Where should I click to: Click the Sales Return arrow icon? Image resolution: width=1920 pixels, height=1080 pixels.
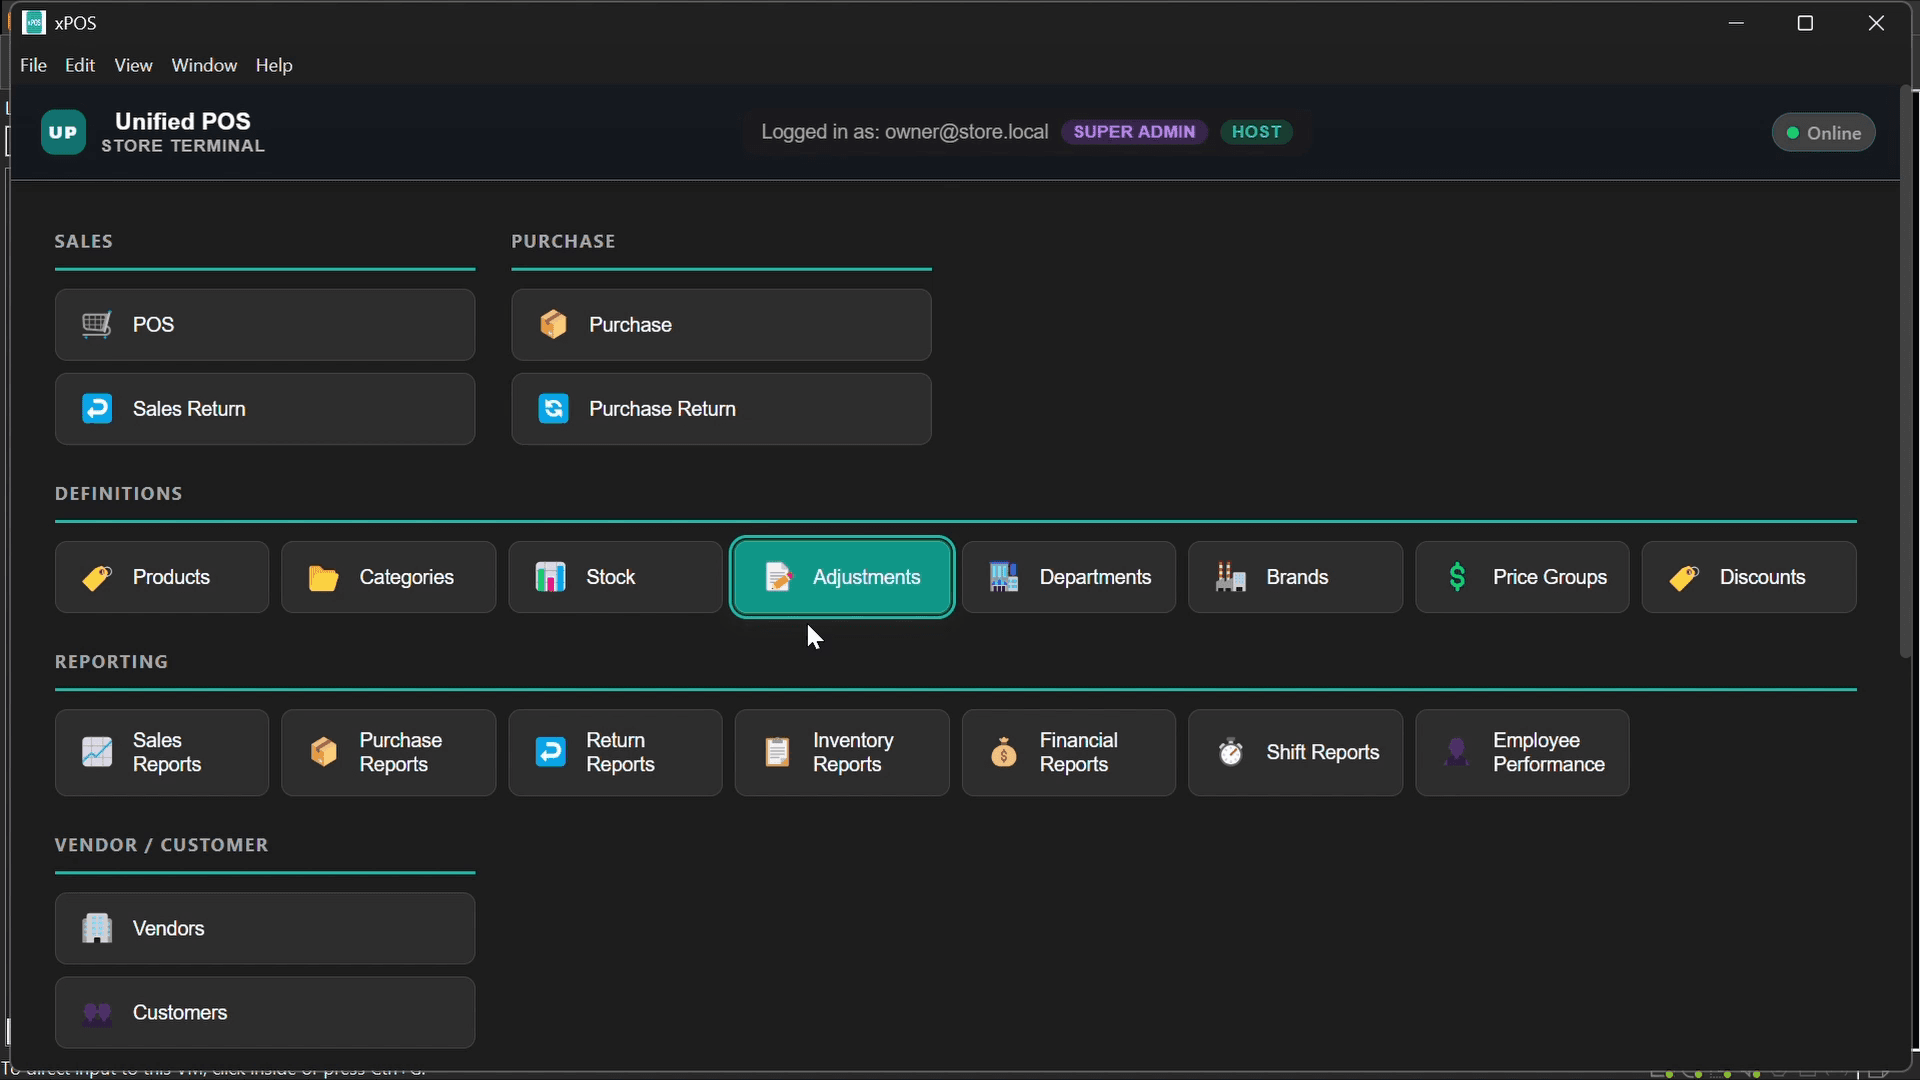[97, 409]
